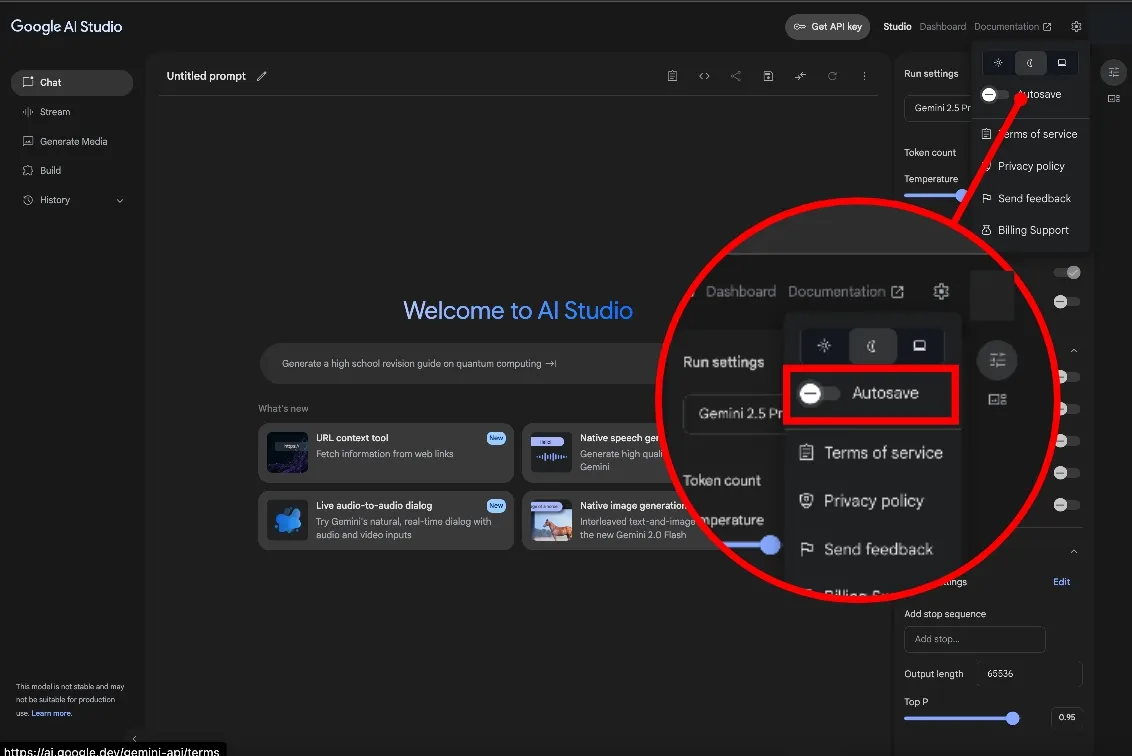1132x756 pixels.
Task: Click the external link icon beside Documentation
Action: (x=1047, y=27)
